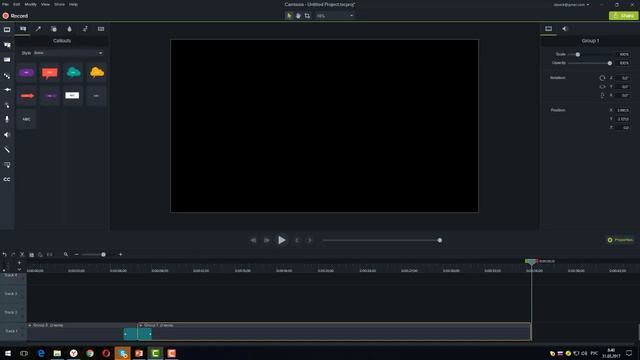Switch to the Shapes annotation tab
Viewport: 640px width, 360px height.
54,29
